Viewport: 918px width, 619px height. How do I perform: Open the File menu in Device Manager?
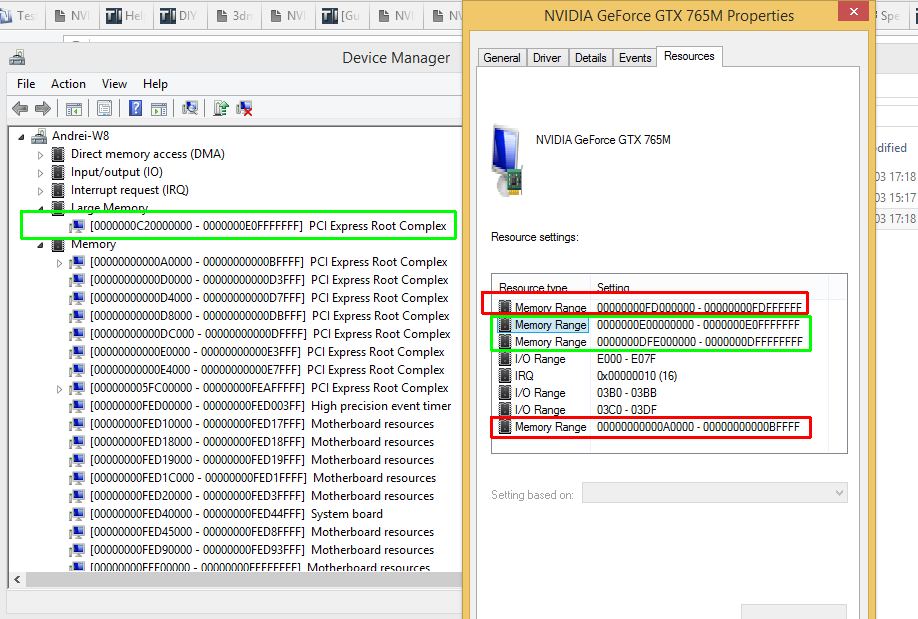(26, 84)
